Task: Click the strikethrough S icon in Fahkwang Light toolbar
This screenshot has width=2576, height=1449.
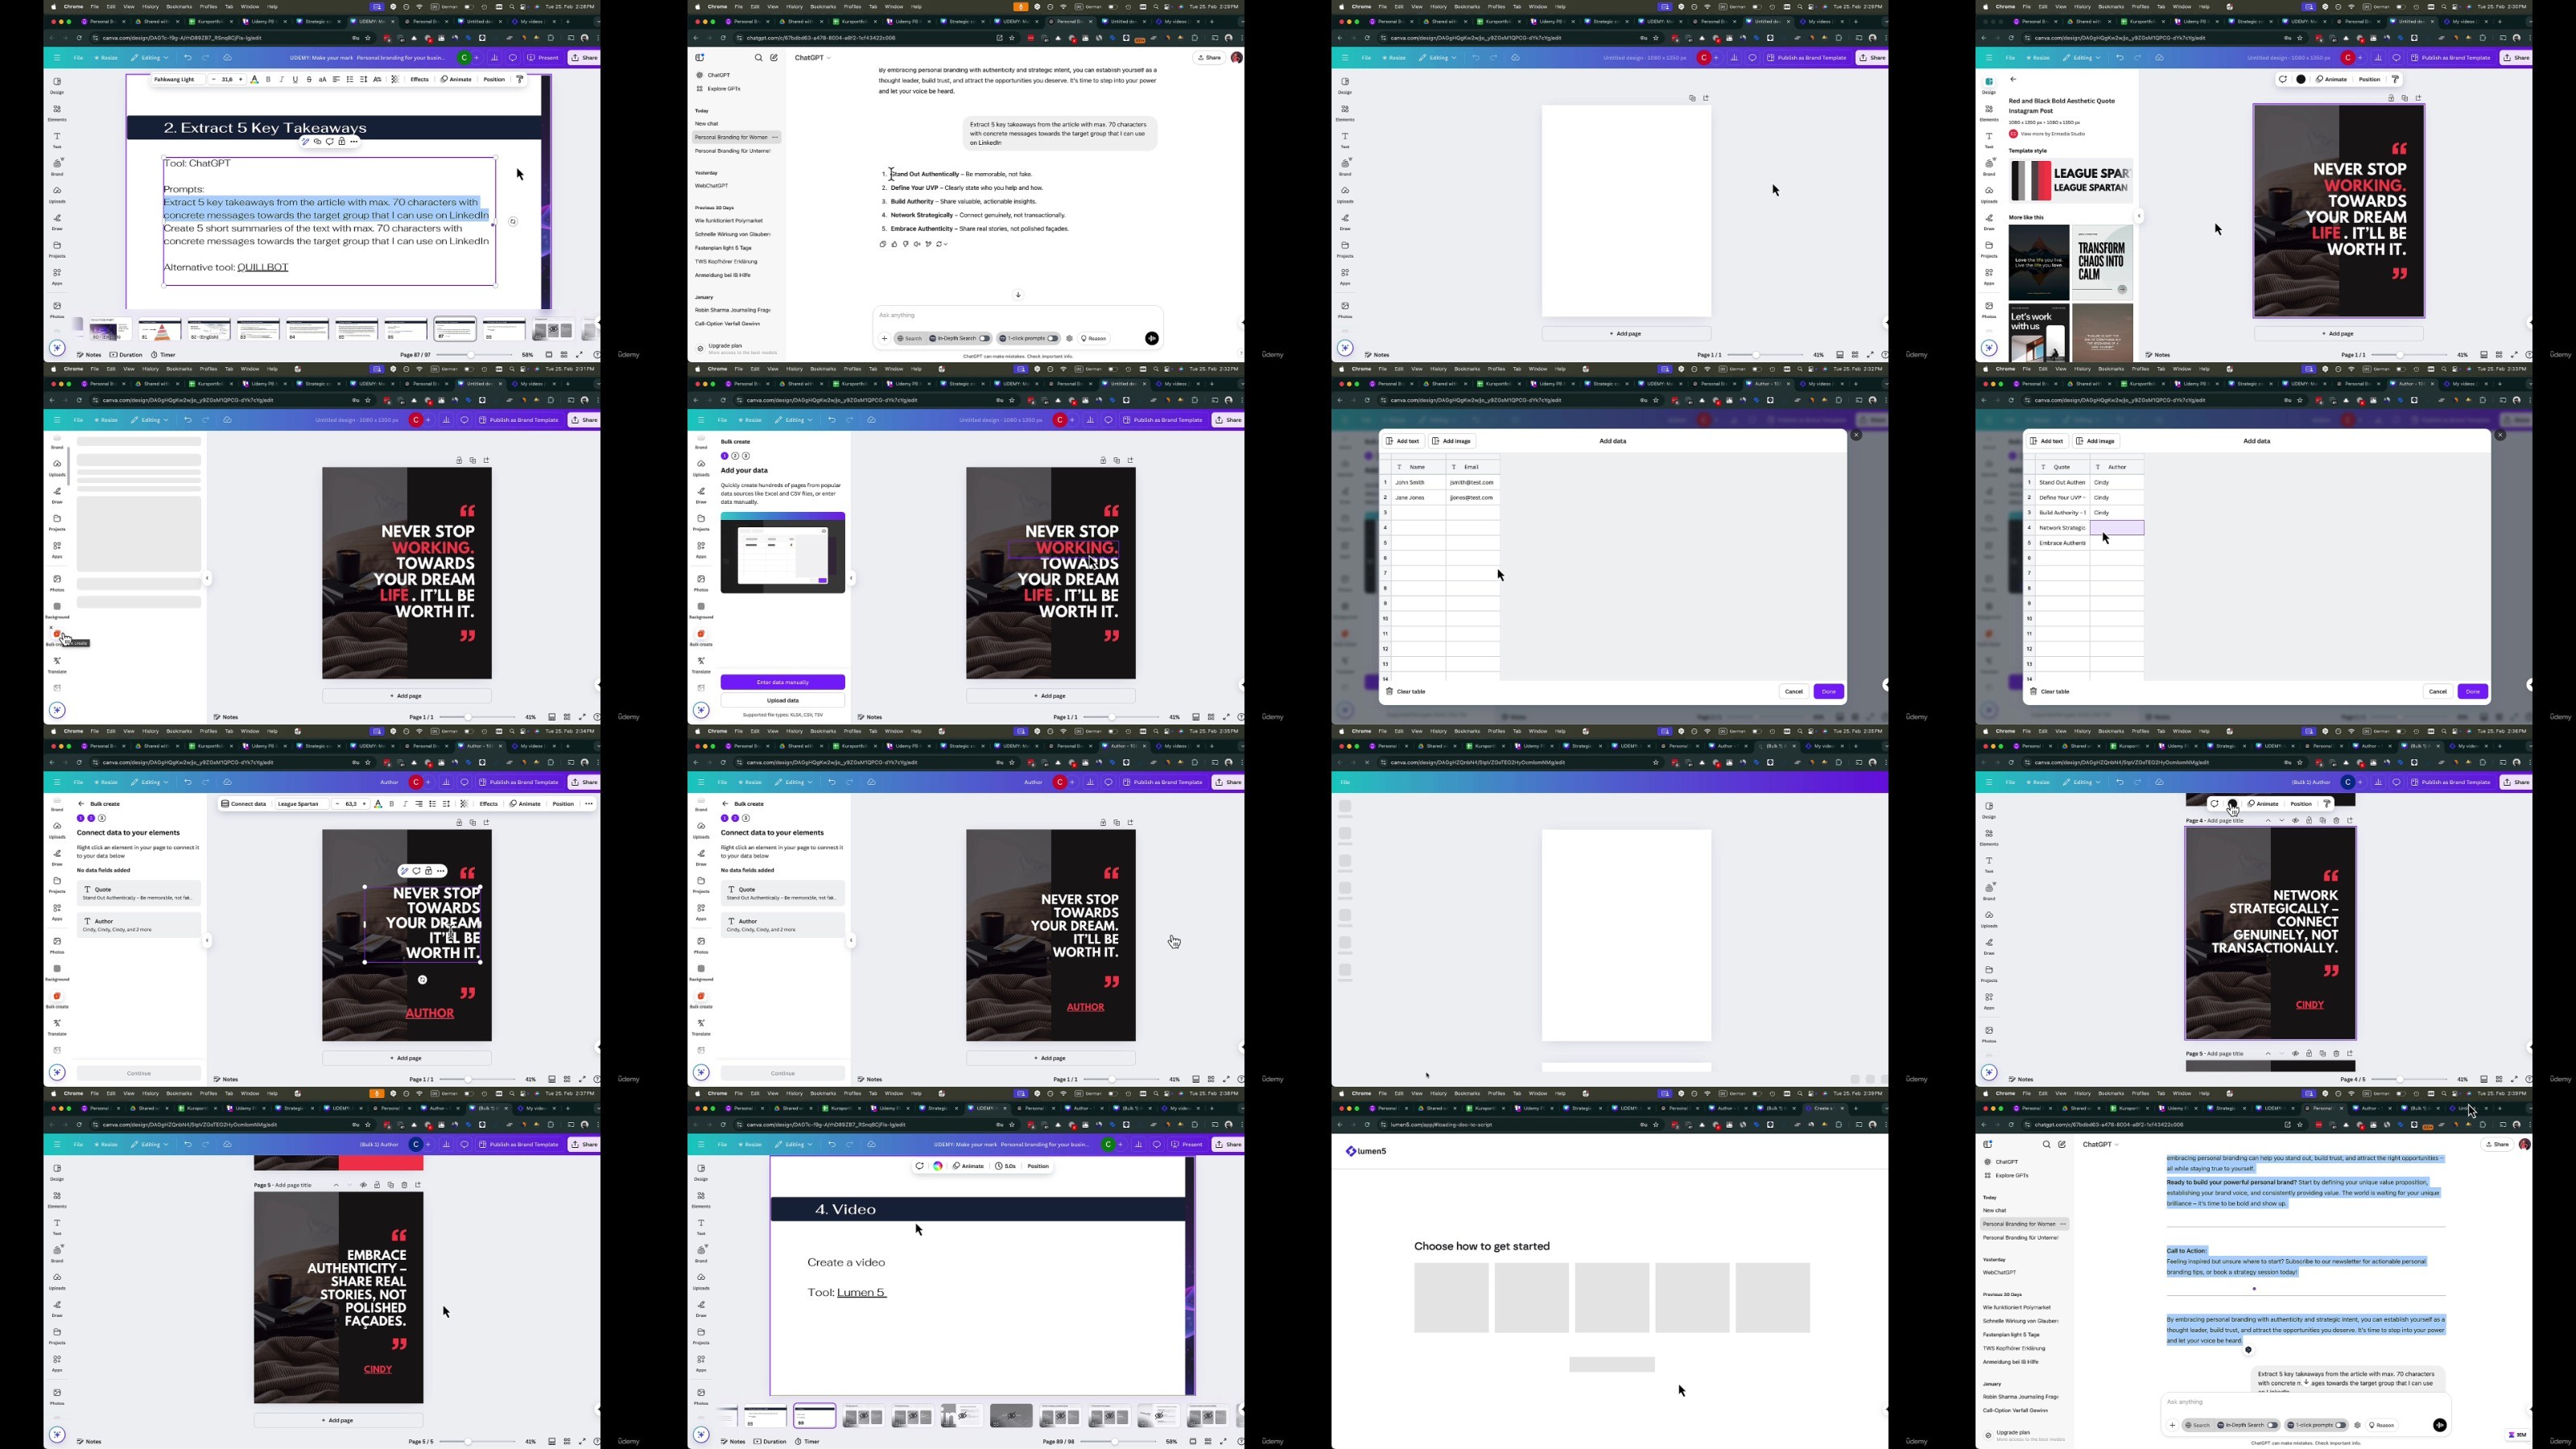Action: 309,79
